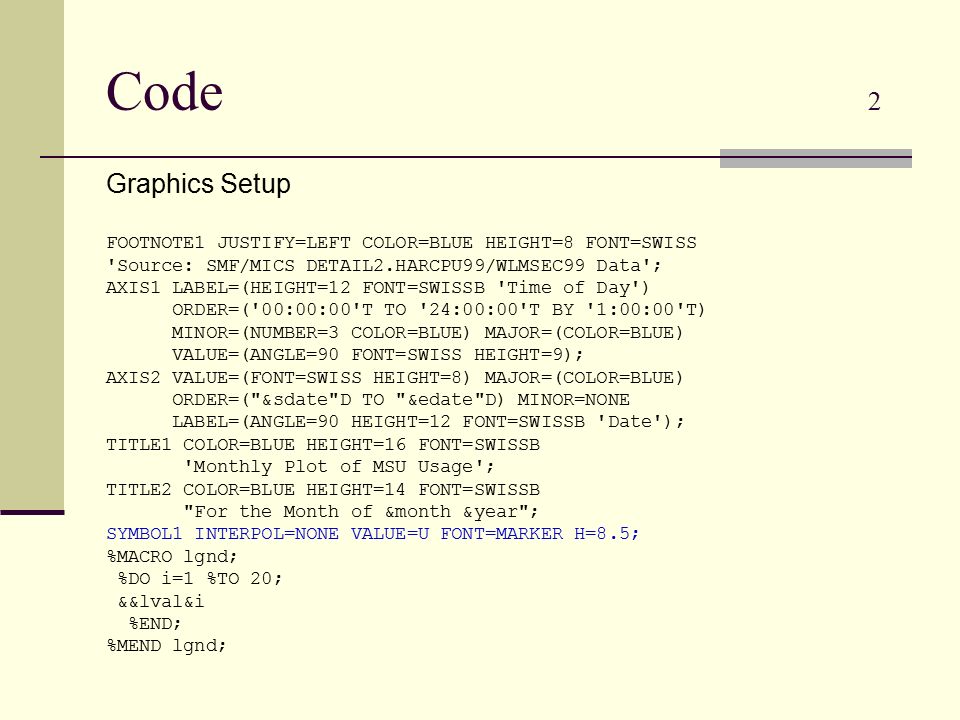The width and height of the screenshot is (960, 720).
Task: Click the '%MEND lgnd;' line
Action: (167, 646)
